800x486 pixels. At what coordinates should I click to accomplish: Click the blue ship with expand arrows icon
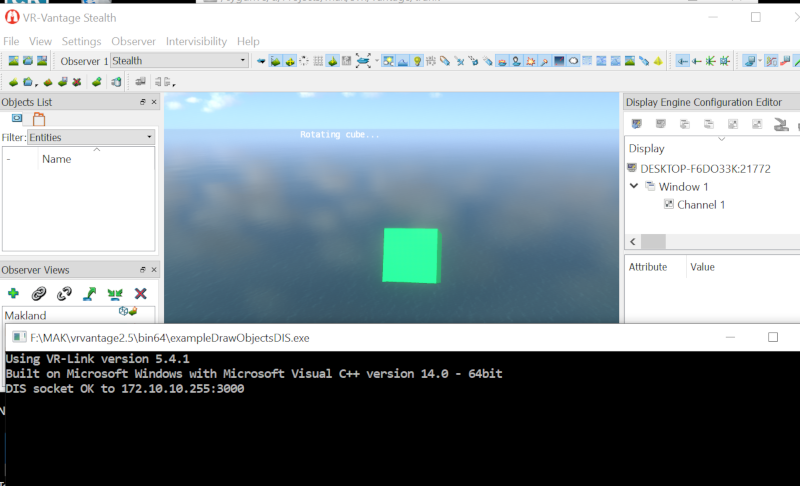click(x=363, y=61)
